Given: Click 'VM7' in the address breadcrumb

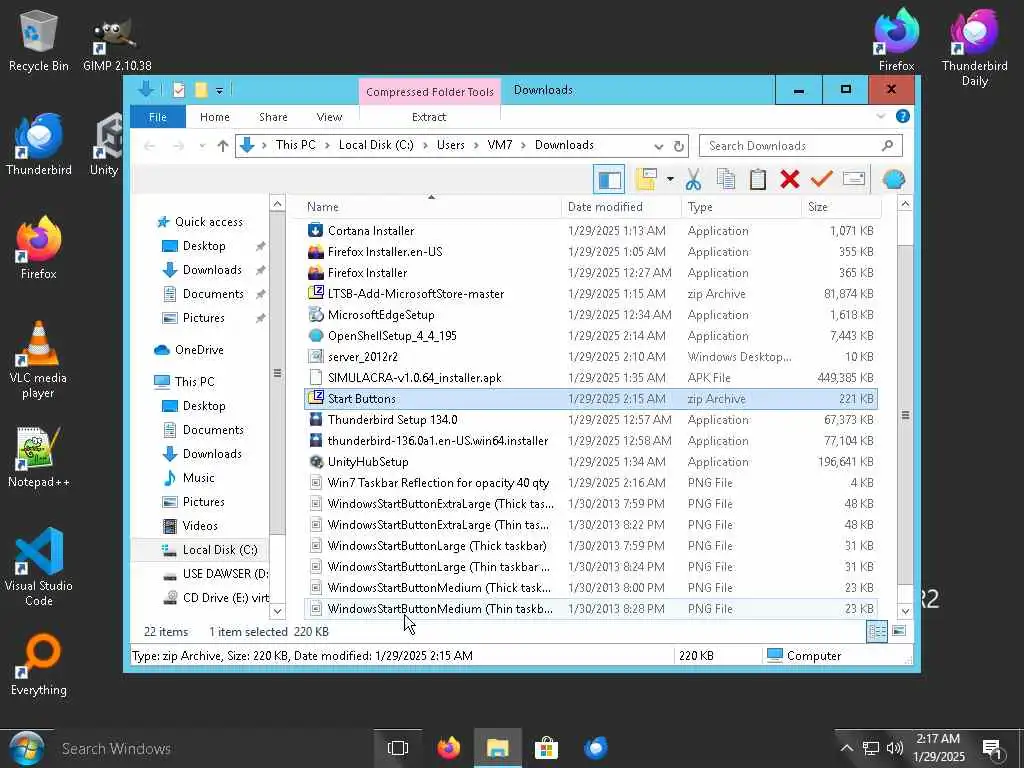Looking at the screenshot, I should tap(500, 145).
